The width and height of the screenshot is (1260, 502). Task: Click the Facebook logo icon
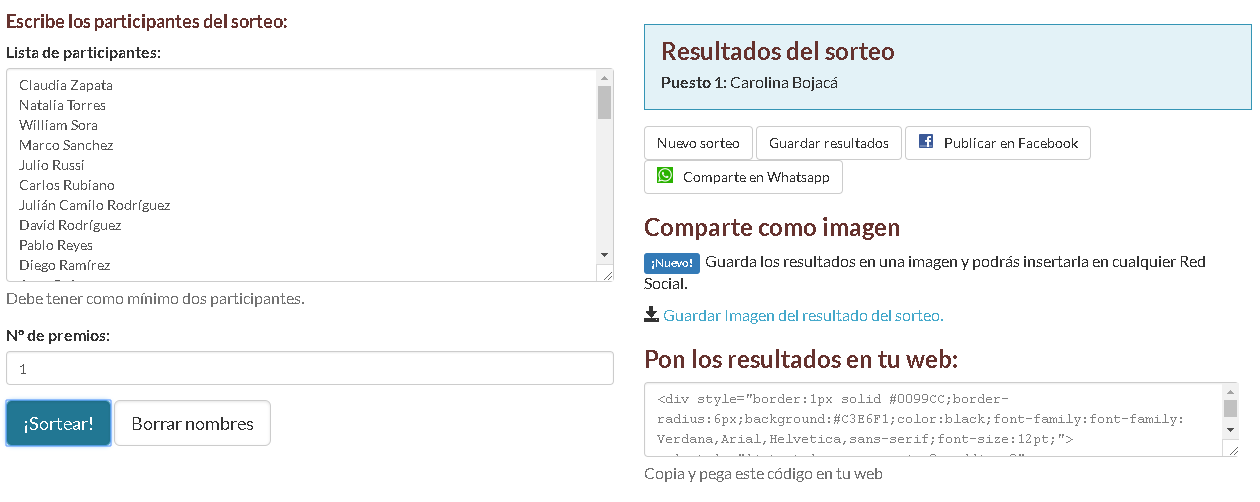pos(926,142)
